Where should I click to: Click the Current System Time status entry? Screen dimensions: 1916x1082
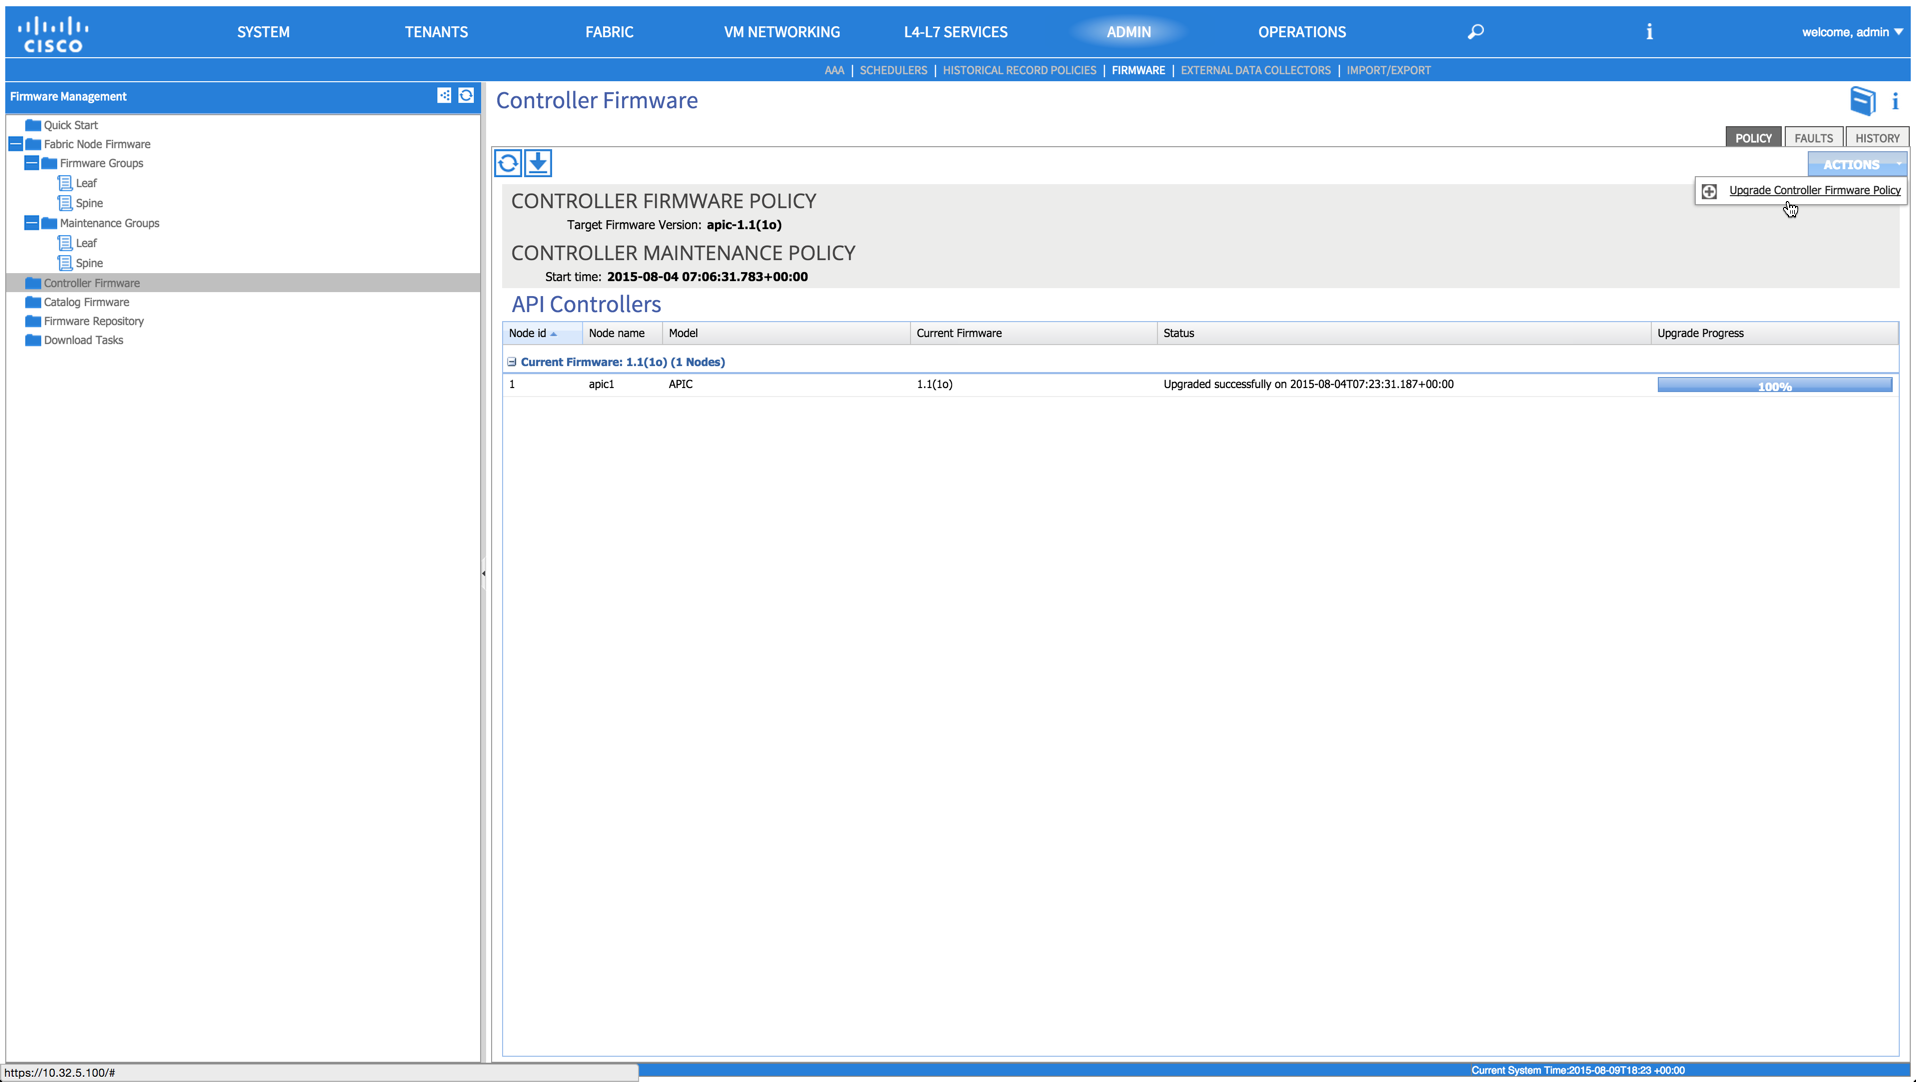click(x=1577, y=1070)
